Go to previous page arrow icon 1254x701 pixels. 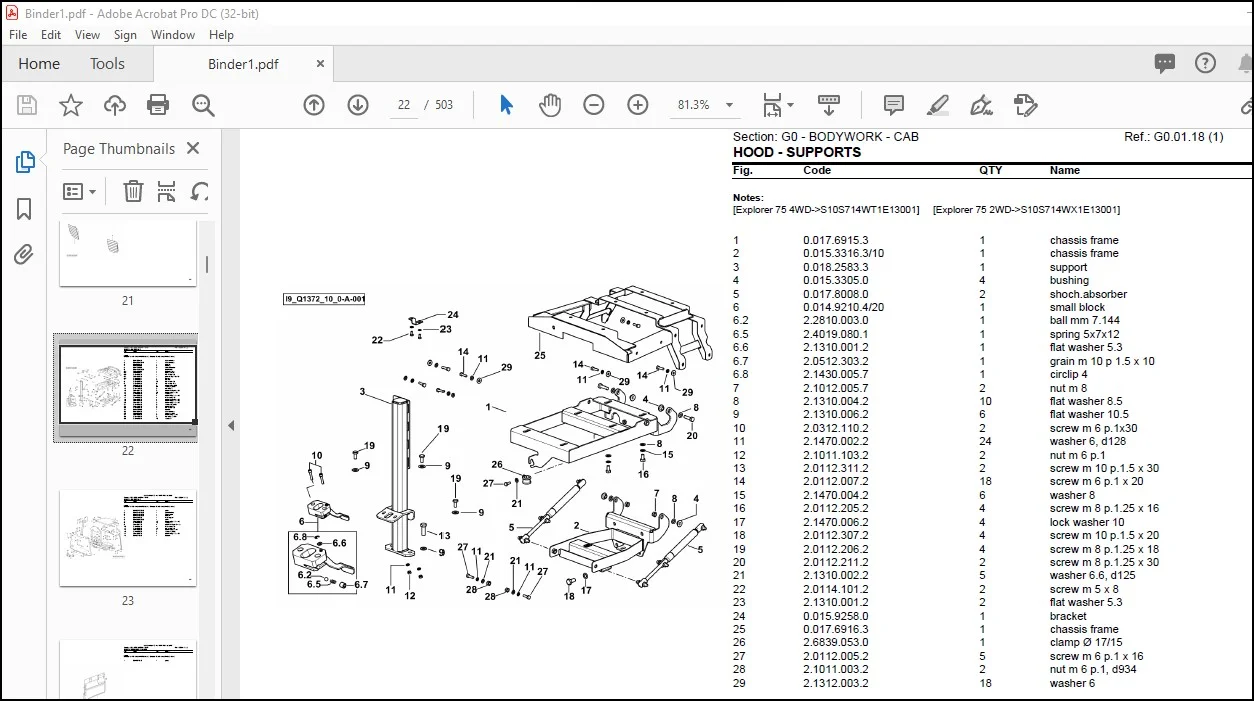(314, 105)
